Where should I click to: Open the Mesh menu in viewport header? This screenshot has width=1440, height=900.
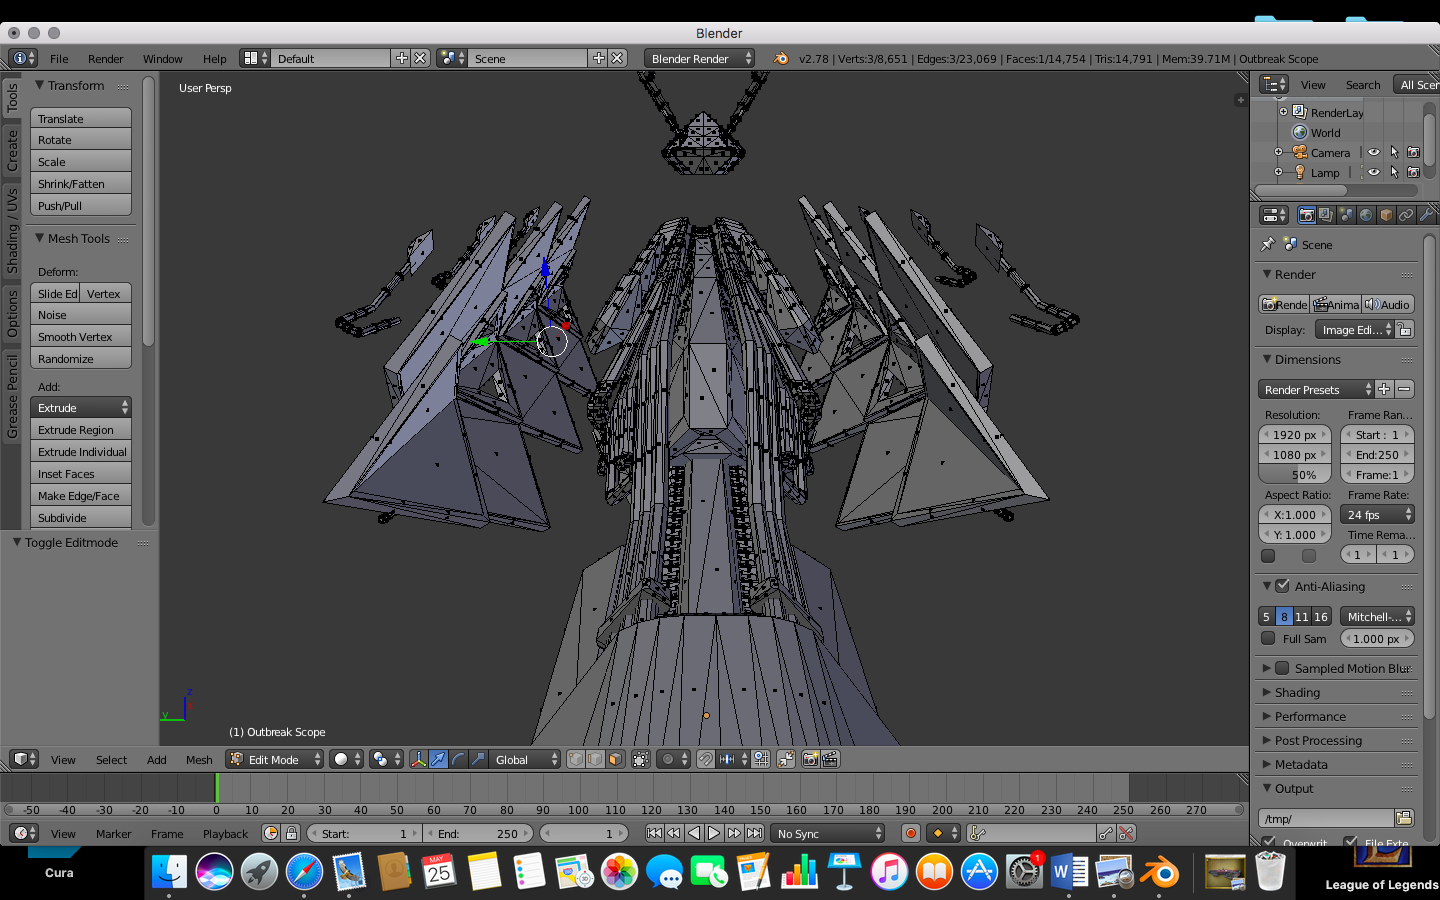point(199,759)
